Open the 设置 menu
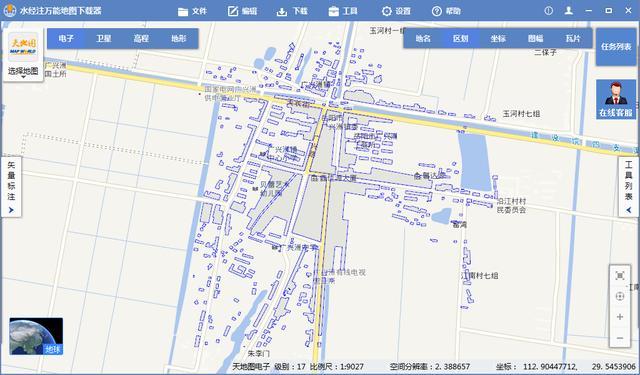Screen dimensions: 640x375 (396, 11)
